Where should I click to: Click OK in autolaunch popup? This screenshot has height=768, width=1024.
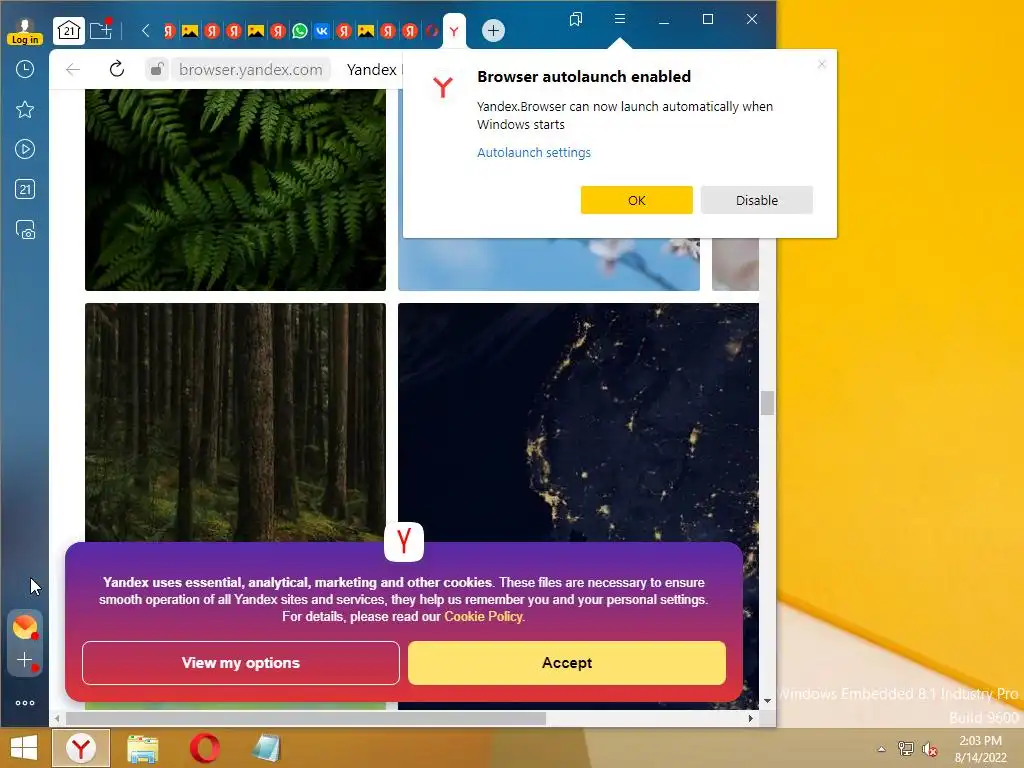(637, 200)
